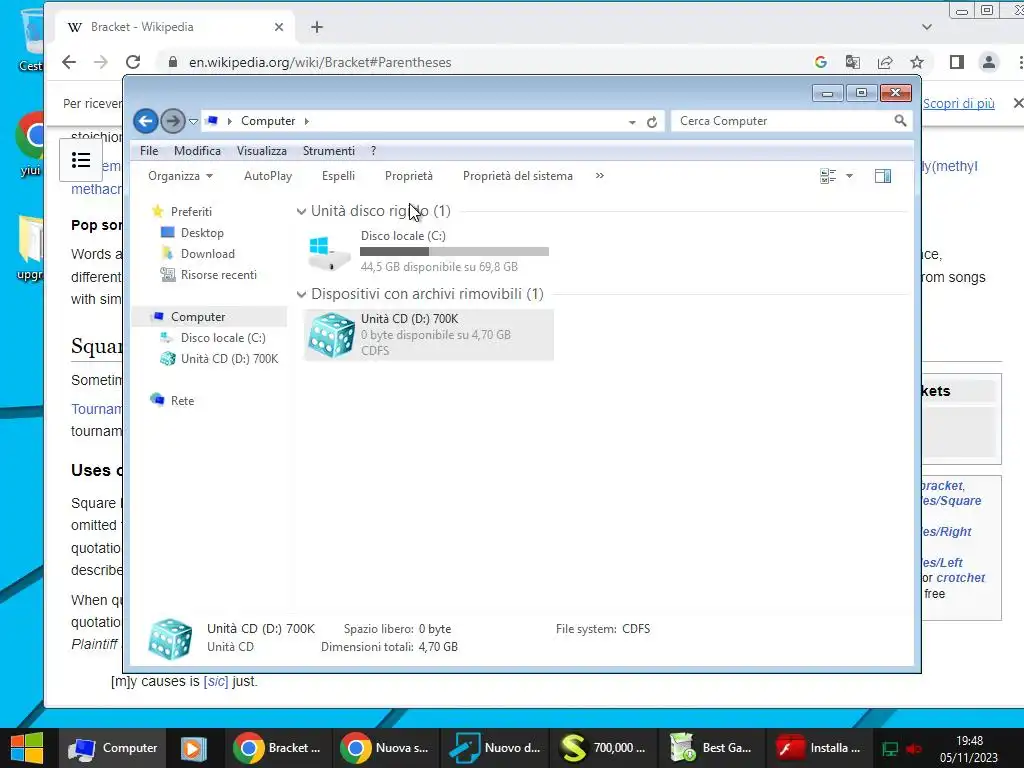Screen dimensions: 1024x768
Task: Expand the arrow after Computer breadcrumb
Action: coord(307,121)
